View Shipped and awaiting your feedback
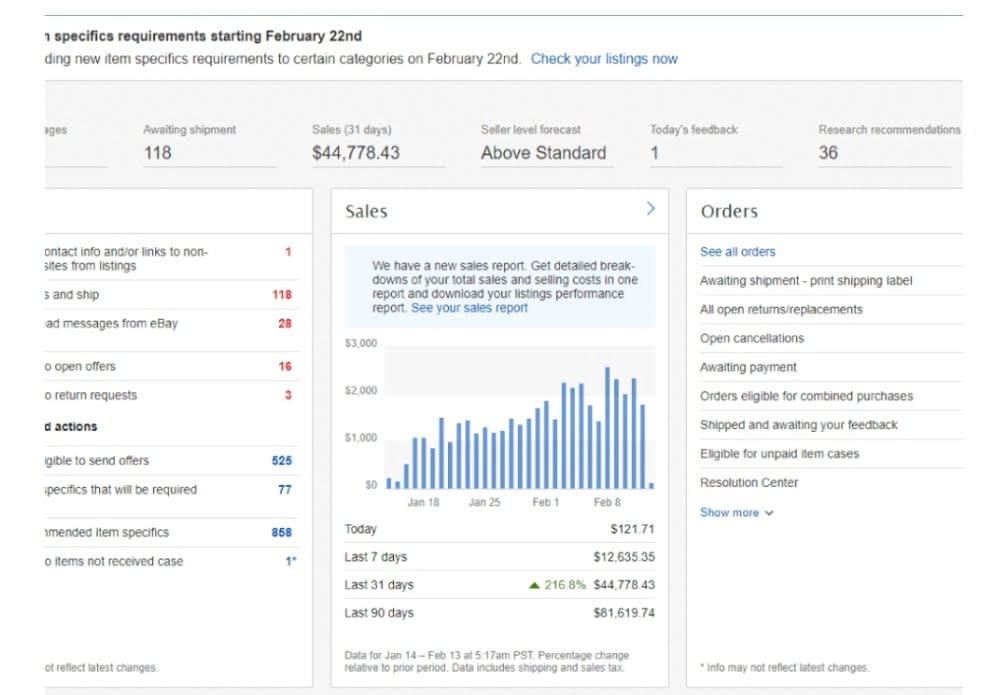Screen dimensions: 1008x695 798,425
